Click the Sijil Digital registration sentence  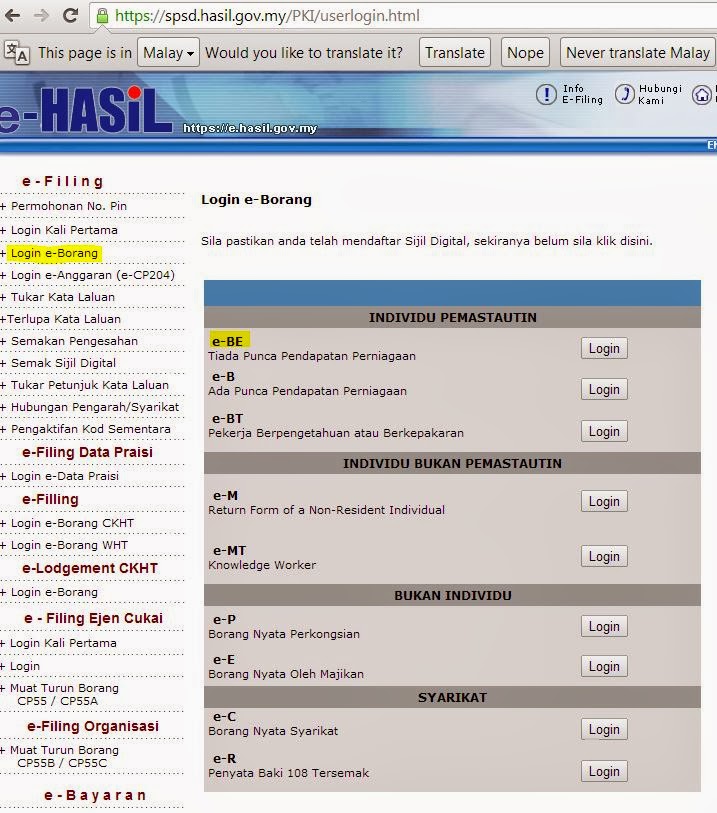click(x=427, y=241)
